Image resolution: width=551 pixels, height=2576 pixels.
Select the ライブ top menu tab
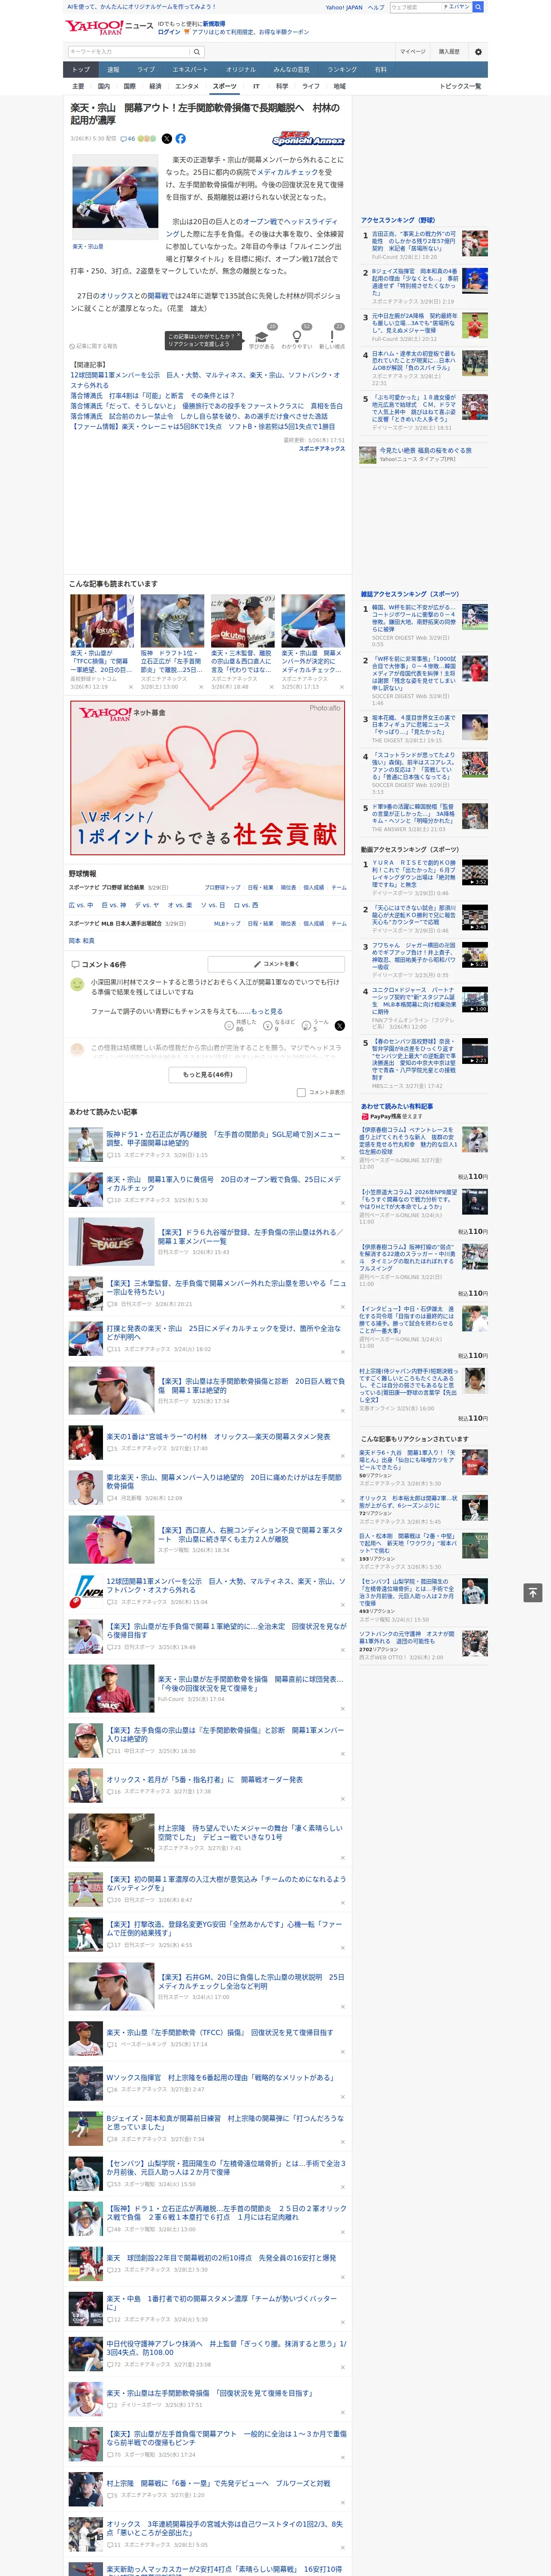click(x=146, y=69)
